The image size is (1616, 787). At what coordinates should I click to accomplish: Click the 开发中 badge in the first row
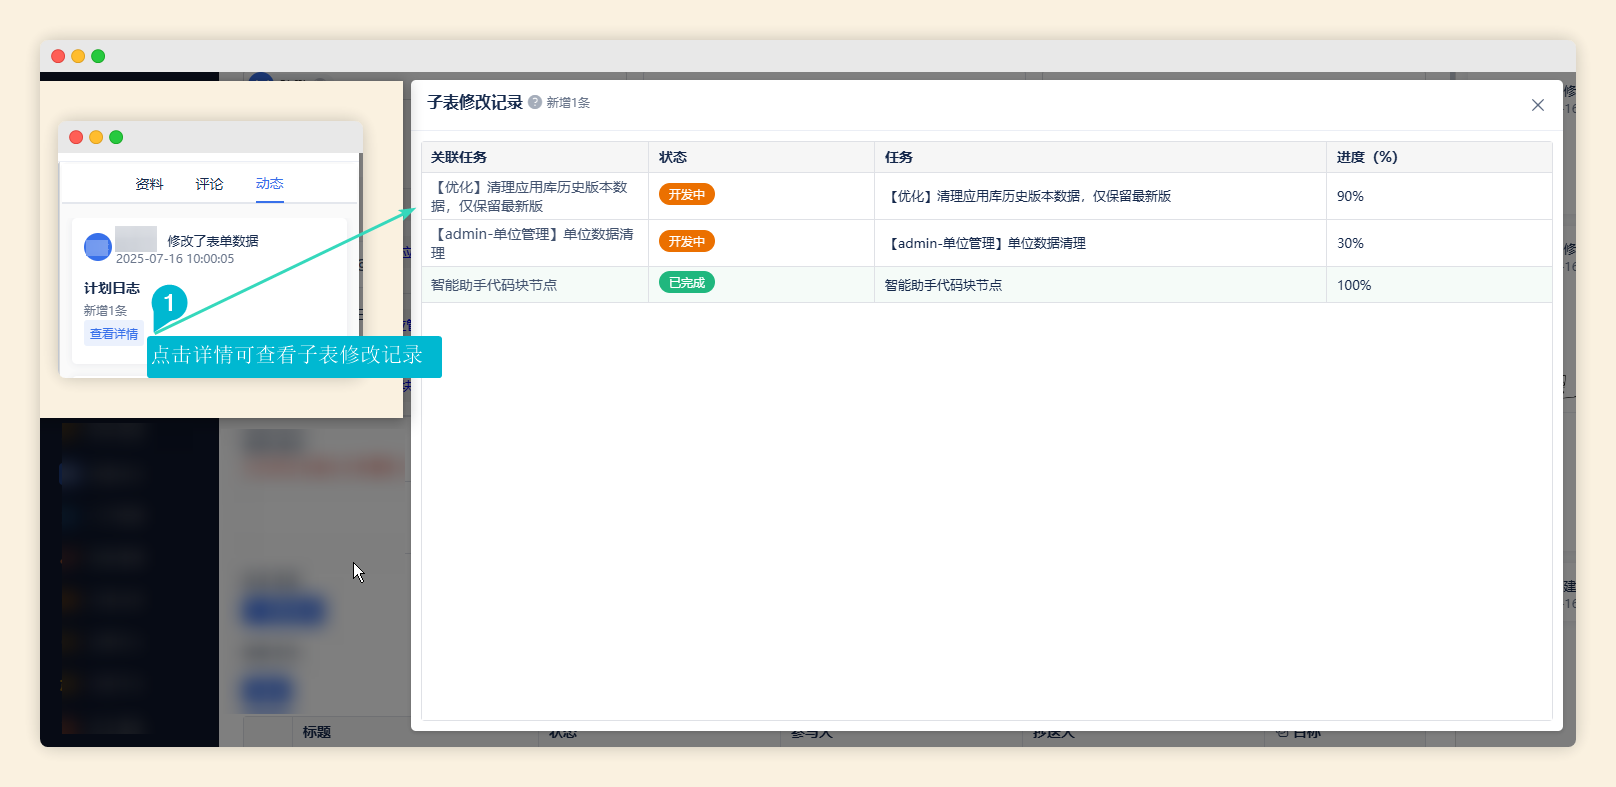tap(686, 195)
